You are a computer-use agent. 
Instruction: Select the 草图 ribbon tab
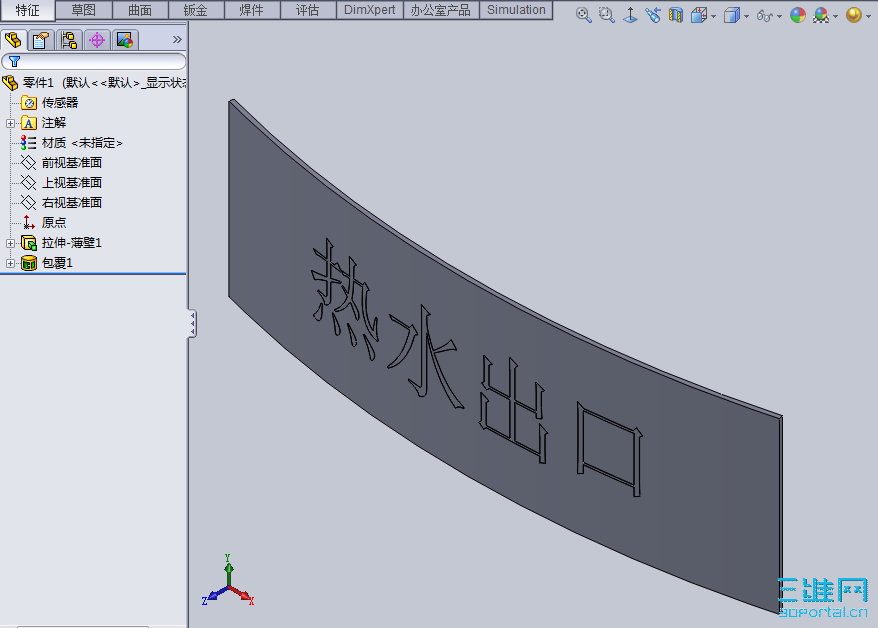tap(84, 10)
